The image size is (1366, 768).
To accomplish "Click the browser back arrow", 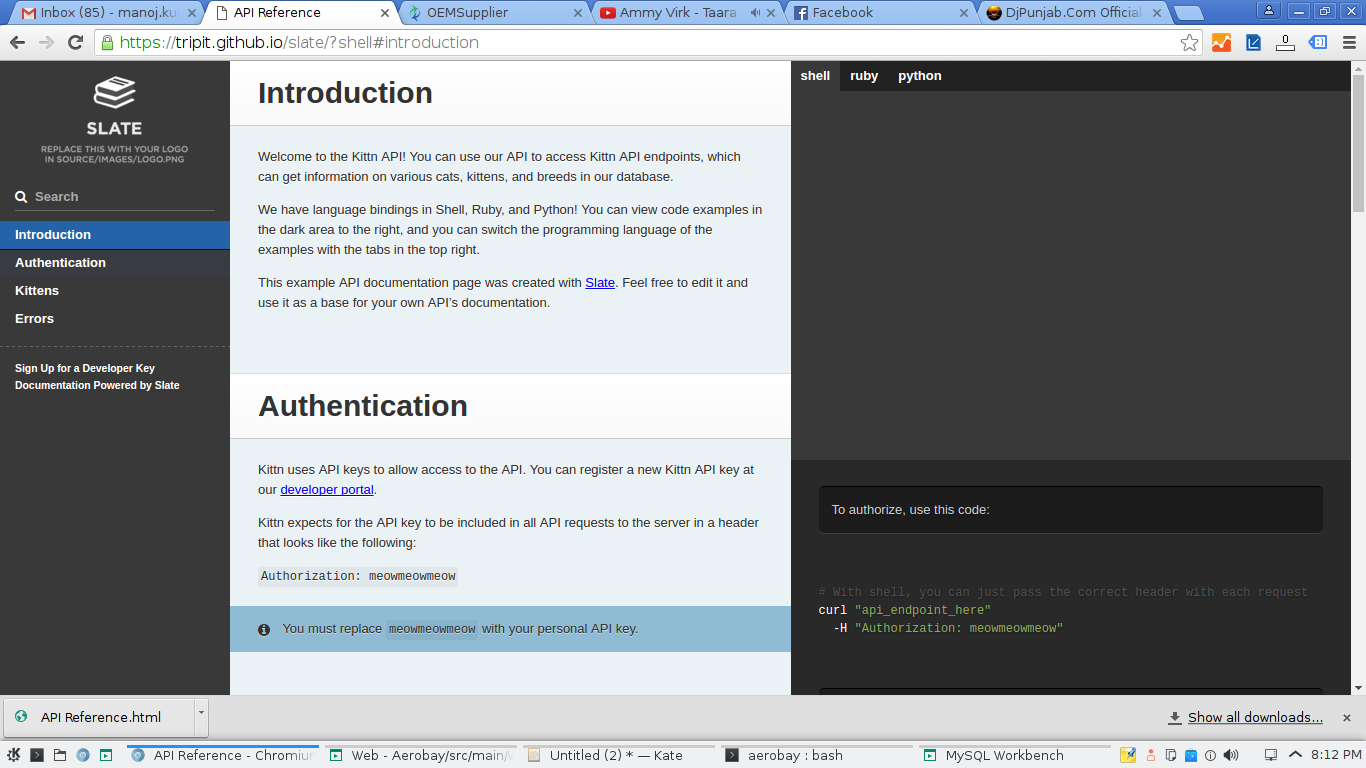I will pyautogui.click(x=17, y=42).
